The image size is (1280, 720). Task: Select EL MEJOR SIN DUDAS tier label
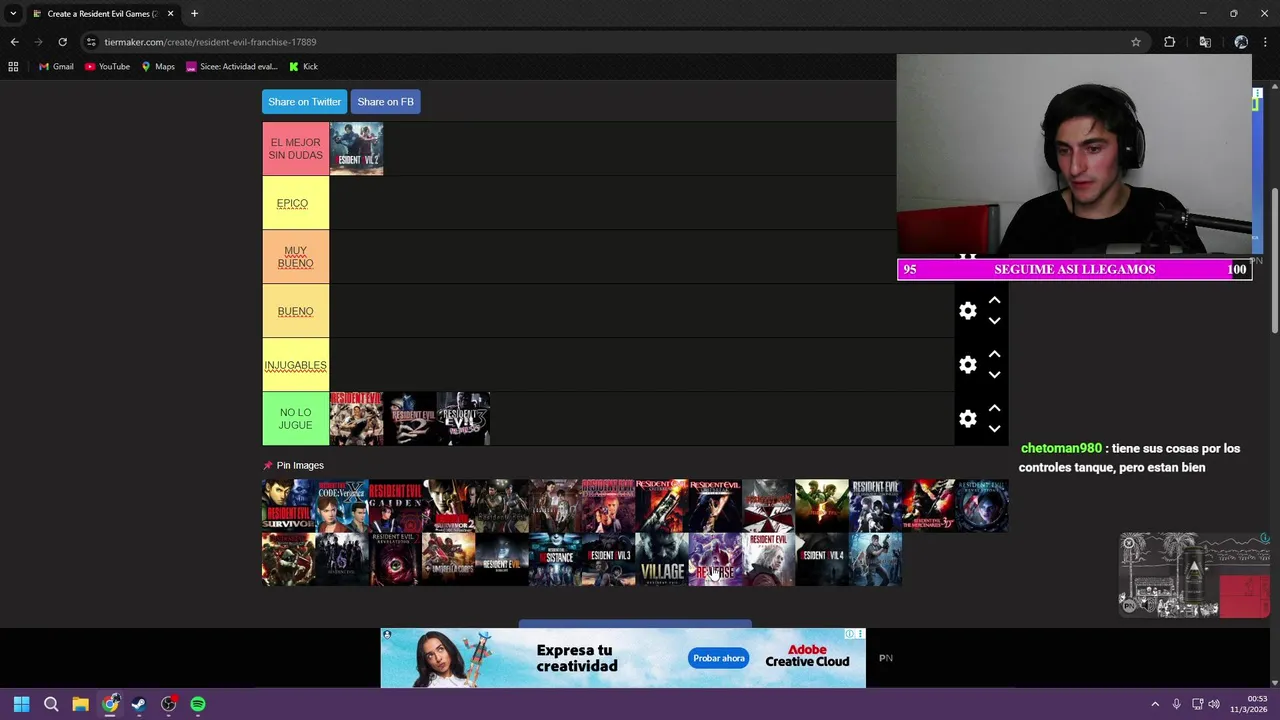coord(295,149)
